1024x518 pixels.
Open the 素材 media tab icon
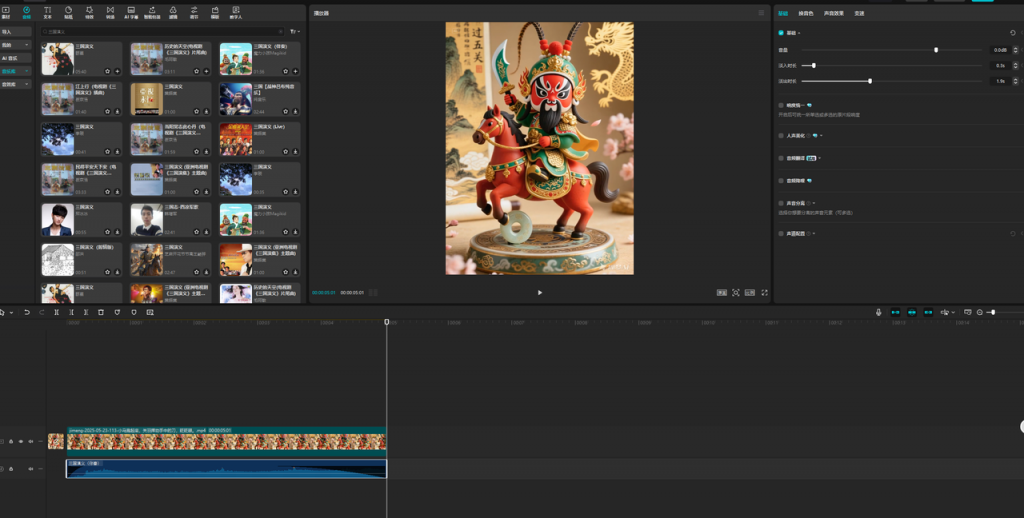pos(6,12)
